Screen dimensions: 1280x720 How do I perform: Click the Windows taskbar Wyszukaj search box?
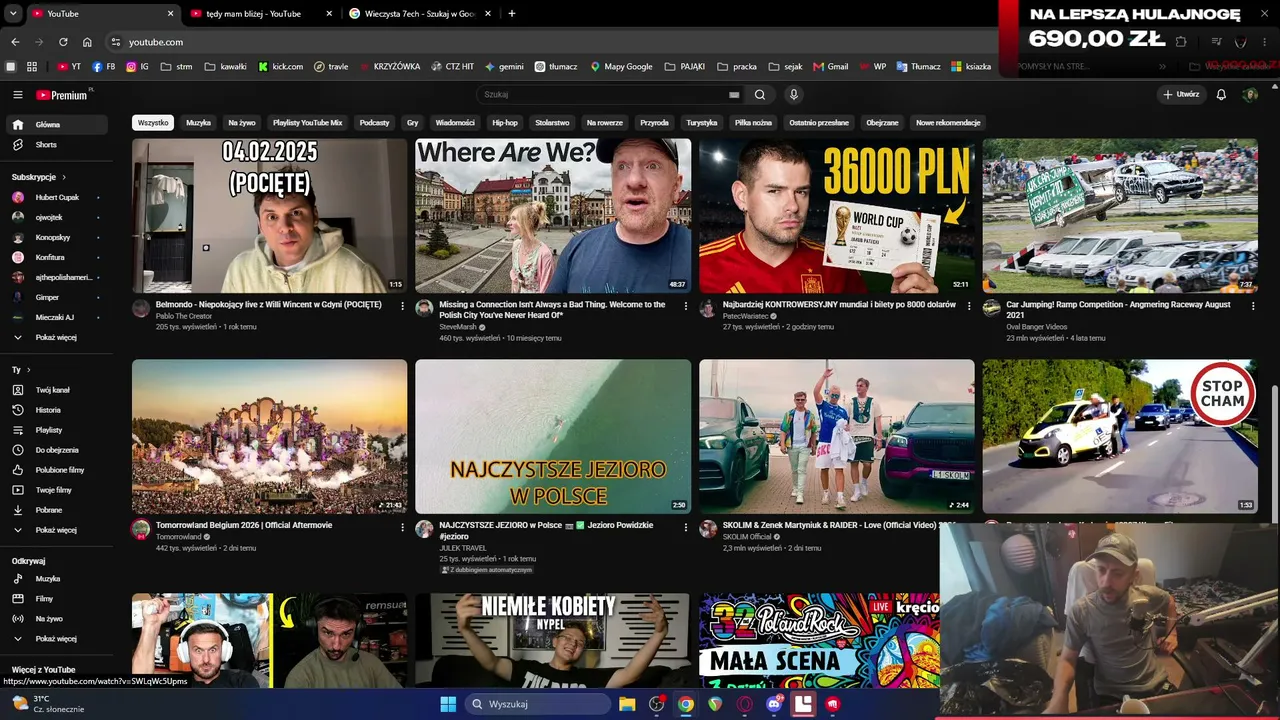(x=538, y=704)
